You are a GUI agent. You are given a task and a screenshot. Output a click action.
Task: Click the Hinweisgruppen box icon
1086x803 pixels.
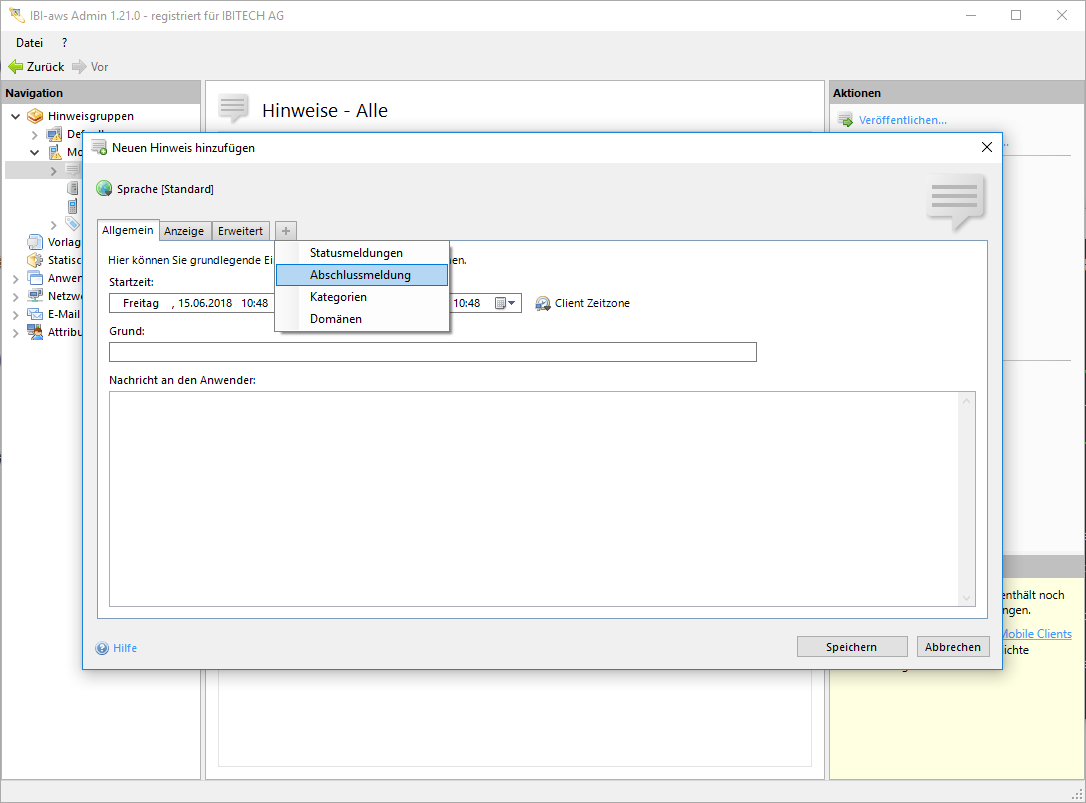point(36,116)
